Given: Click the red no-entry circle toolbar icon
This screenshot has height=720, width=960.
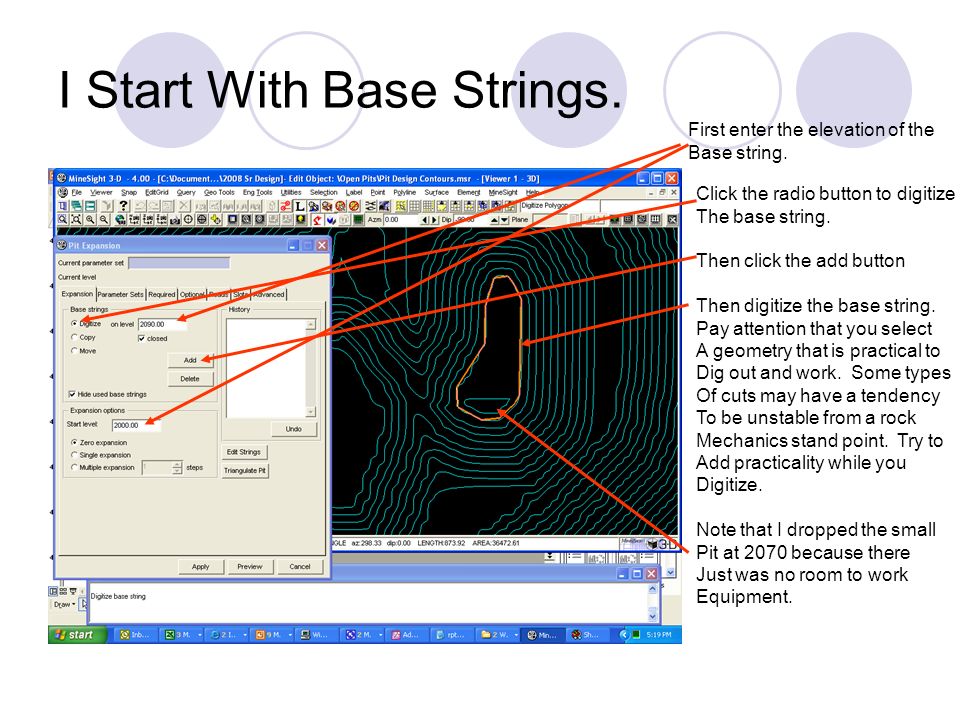Looking at the screenshot, I should pyautogui.click(x=353, y=206).
